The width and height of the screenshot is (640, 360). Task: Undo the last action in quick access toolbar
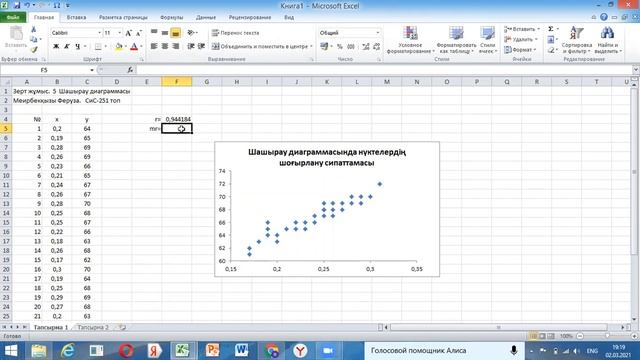[27, 6]
